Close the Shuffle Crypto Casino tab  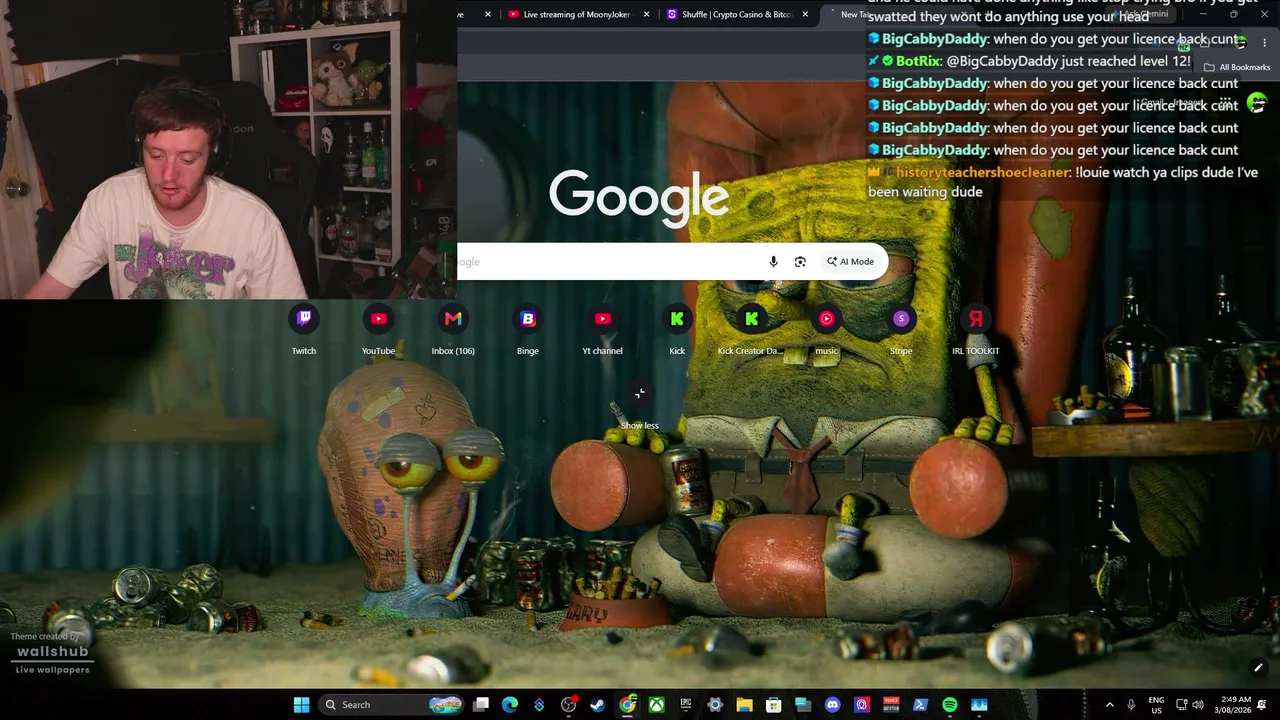805,15
